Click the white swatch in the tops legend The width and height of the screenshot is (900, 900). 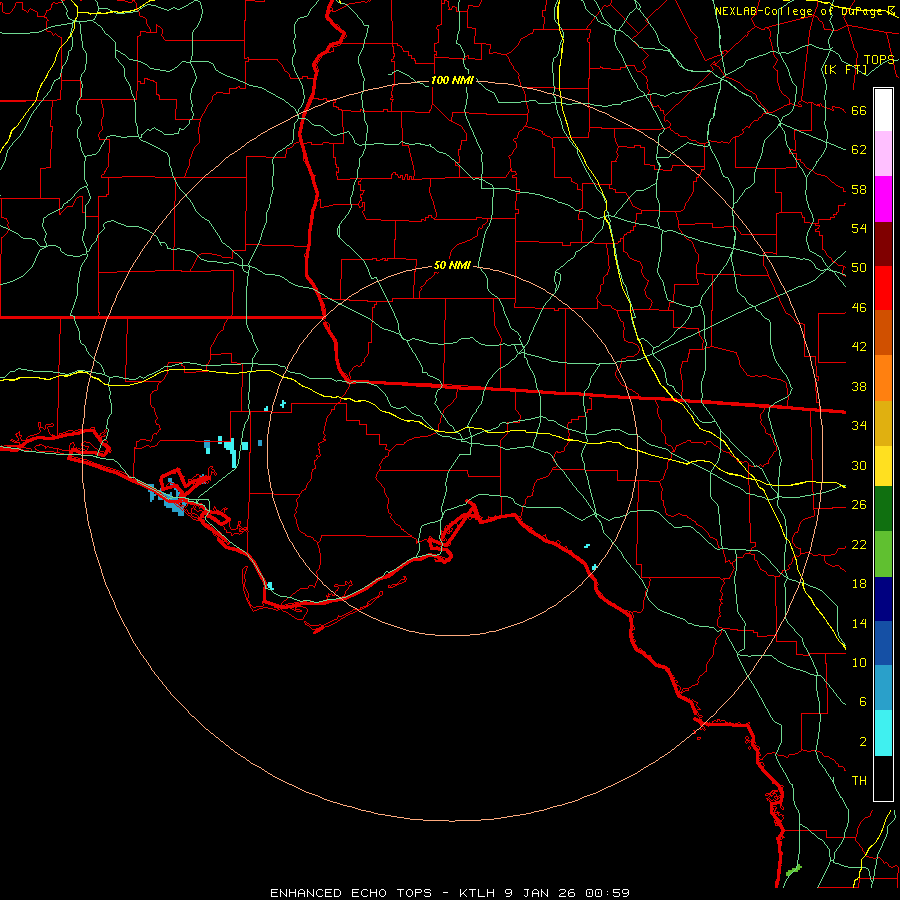coord(883,110)
